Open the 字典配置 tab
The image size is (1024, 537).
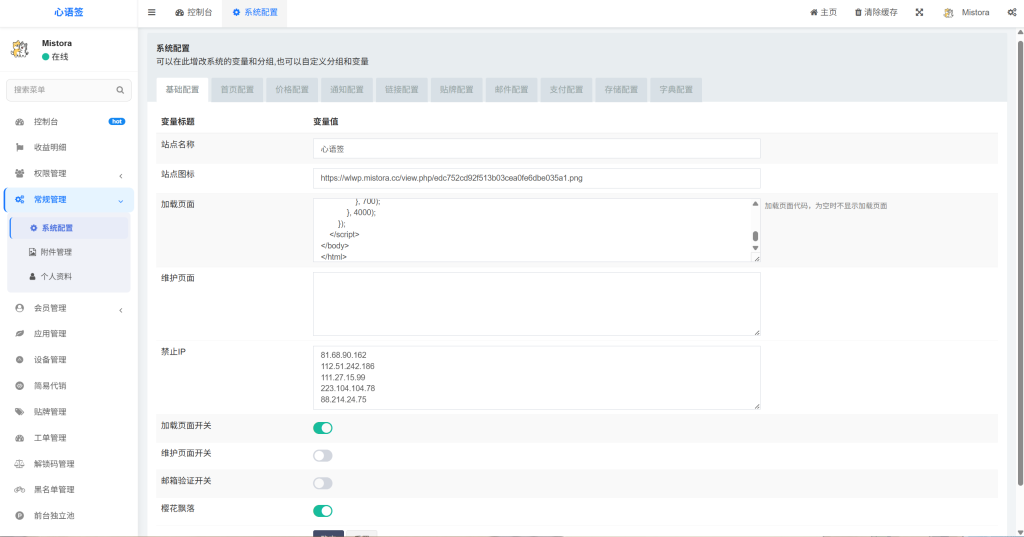point(676,90)
